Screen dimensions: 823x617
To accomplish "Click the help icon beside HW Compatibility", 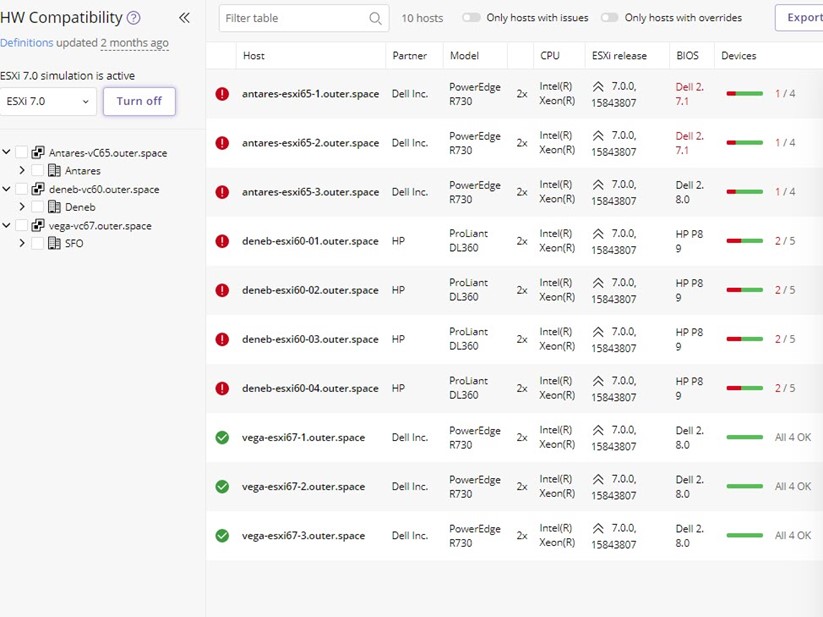I will point(134,18).
